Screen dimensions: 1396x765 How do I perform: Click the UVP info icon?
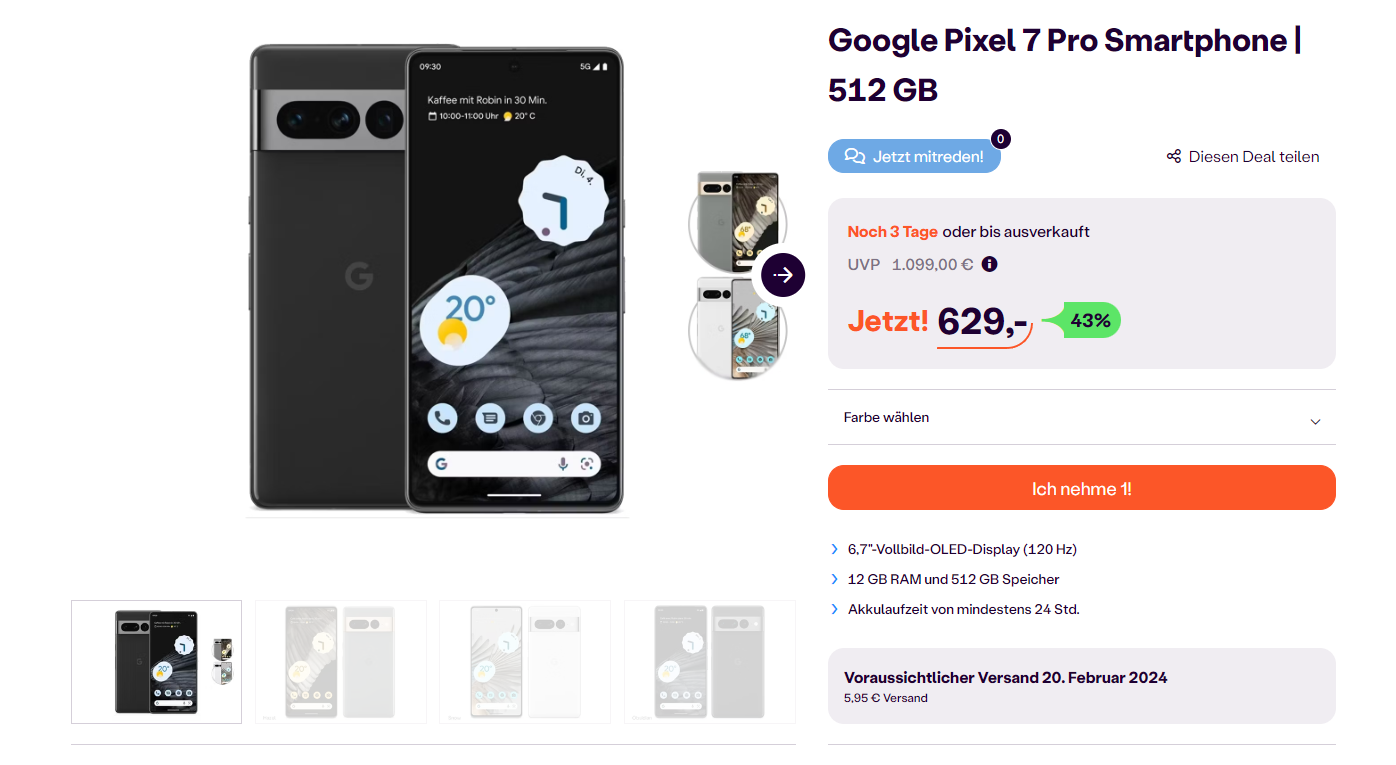click(989, 264)
